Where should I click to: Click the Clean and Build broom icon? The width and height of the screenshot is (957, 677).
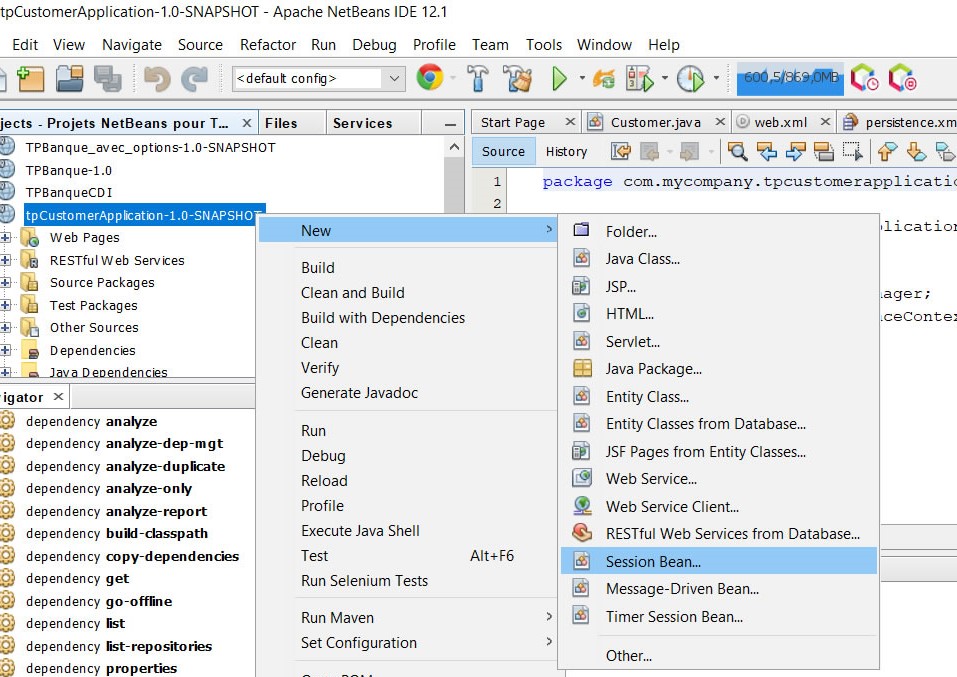517,79
